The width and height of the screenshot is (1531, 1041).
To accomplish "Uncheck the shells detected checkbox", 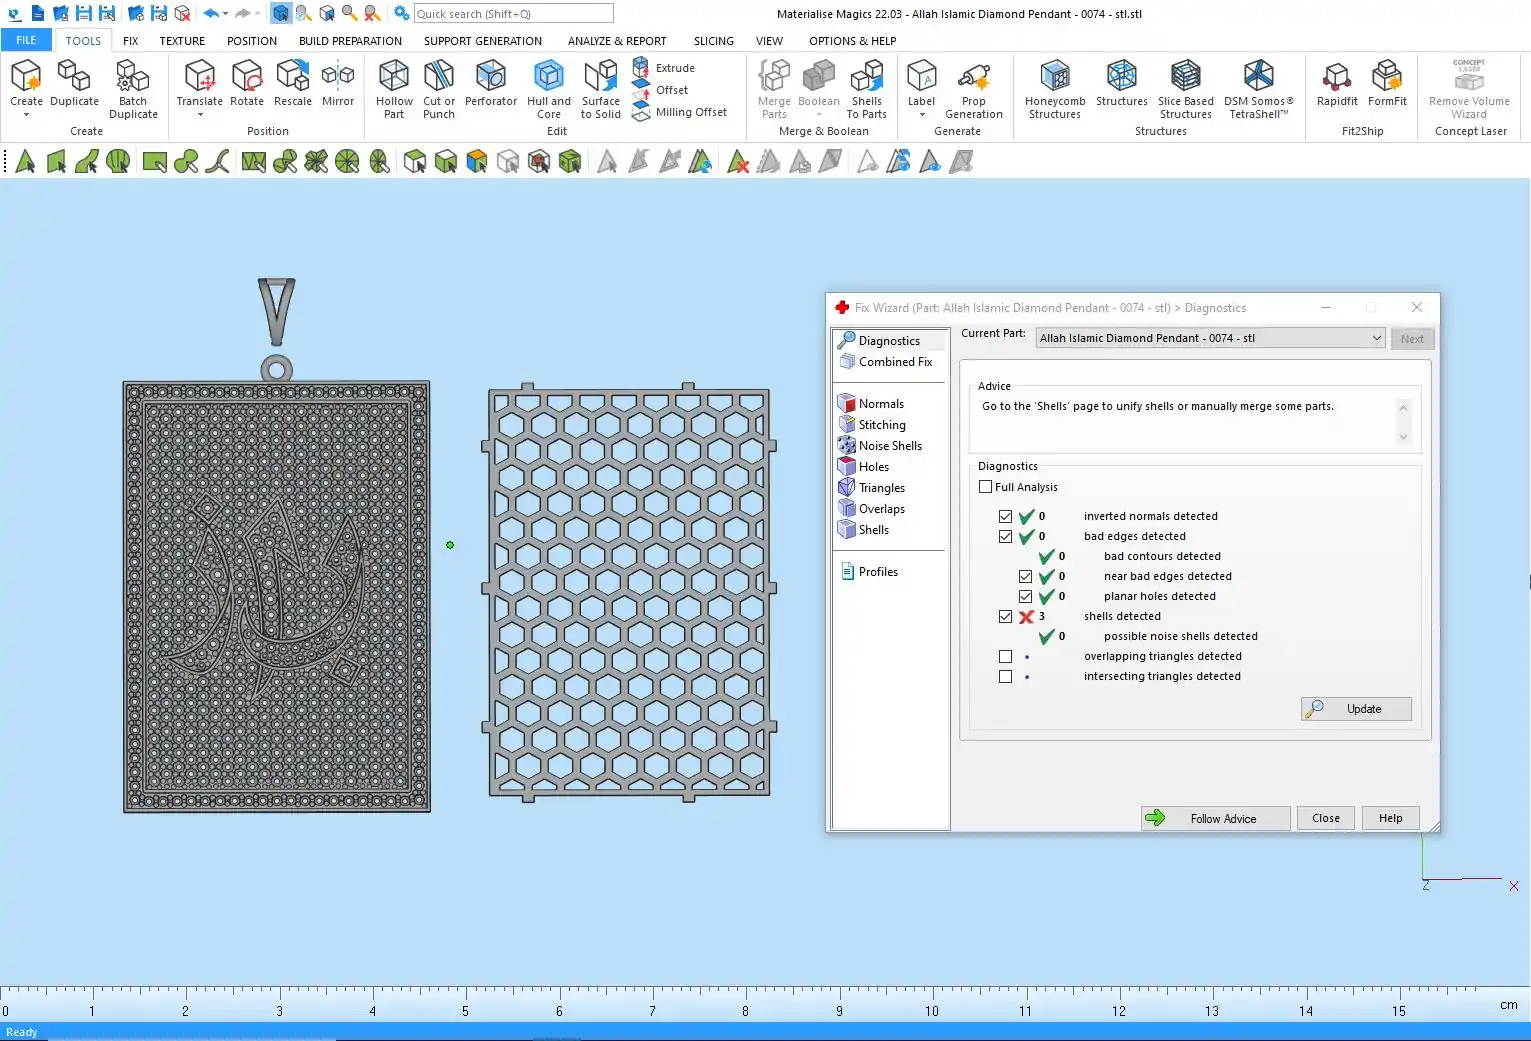I will (x=1005, y=617).
